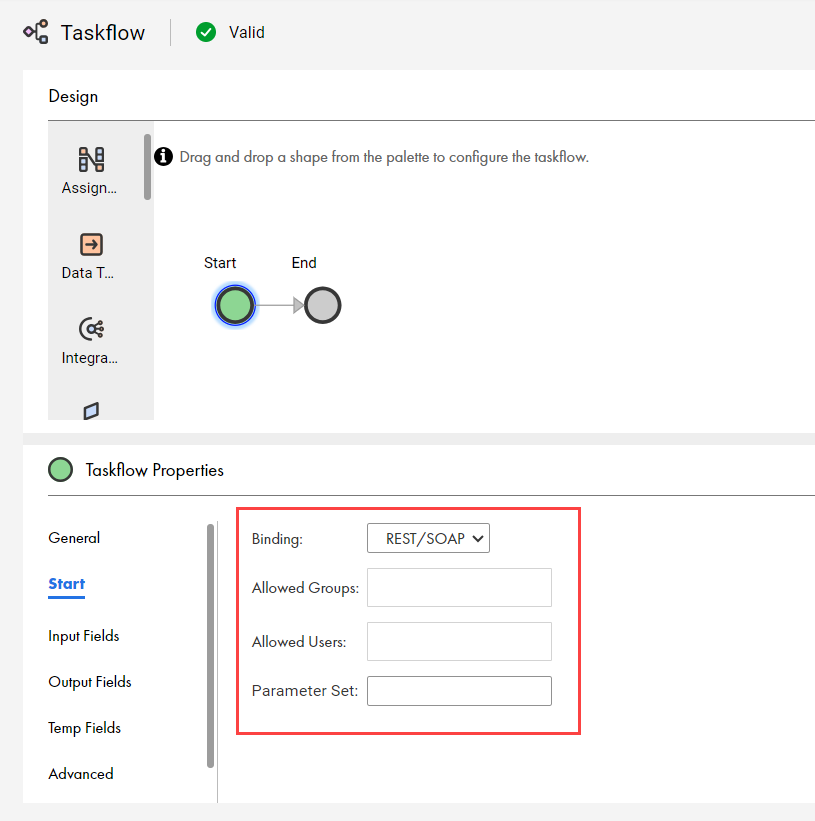Open the Advanced properties tab

pyautogui.click(x=81, y=774)
